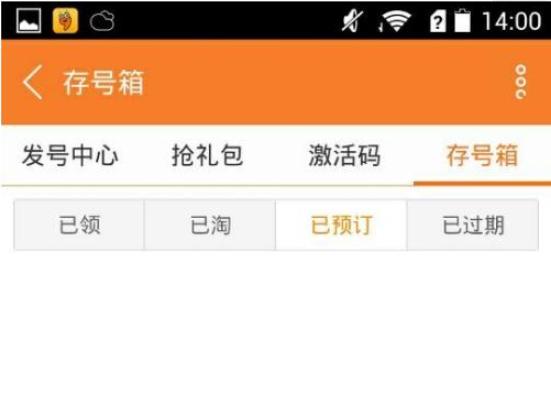
Task: Tap the battery status icon
Action: point(462,20)
